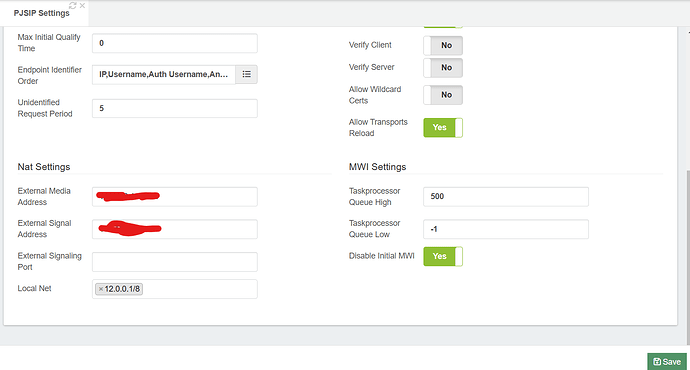Toggle Verify Client switch

pyautogui.click(x=443, y=45)
